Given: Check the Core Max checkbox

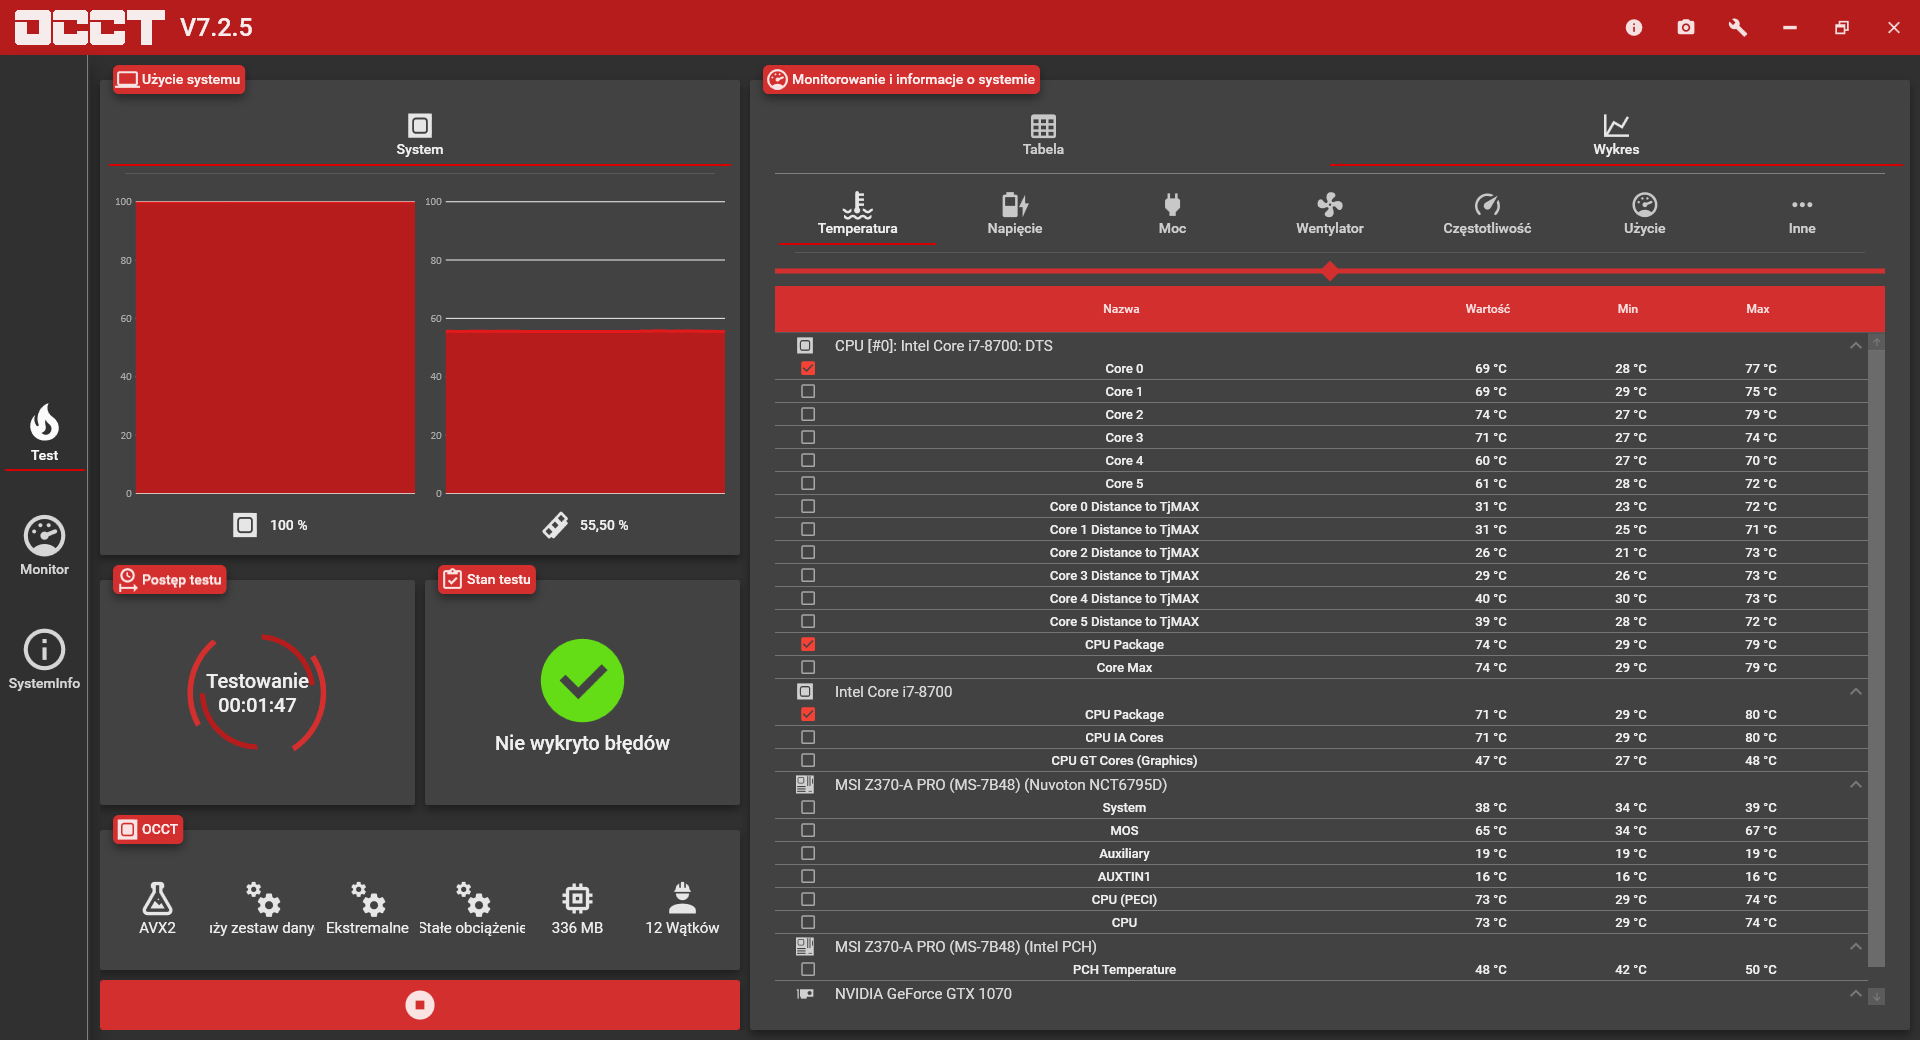Looking at the screenshot, I should pyautogui.click(x=808, y=668).
